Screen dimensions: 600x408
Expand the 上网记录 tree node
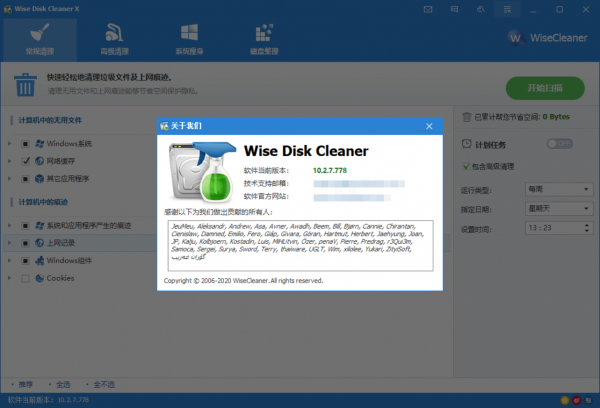point(10,243)
